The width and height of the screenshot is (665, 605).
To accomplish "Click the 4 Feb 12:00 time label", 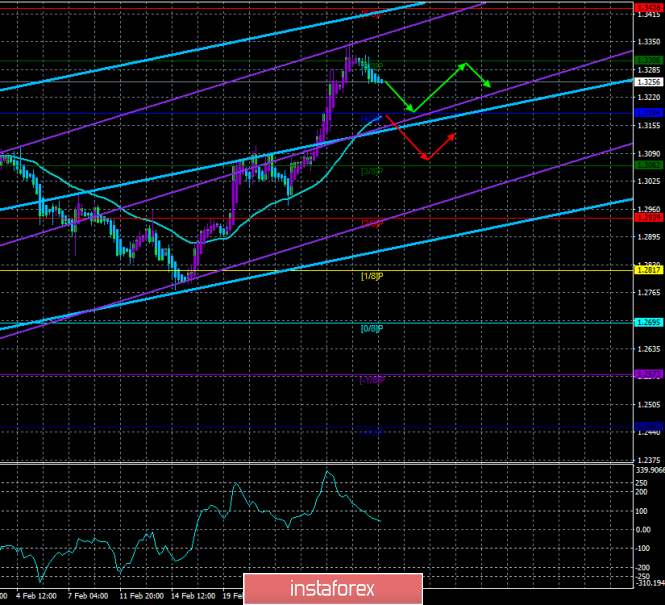I will coord(37,596).
